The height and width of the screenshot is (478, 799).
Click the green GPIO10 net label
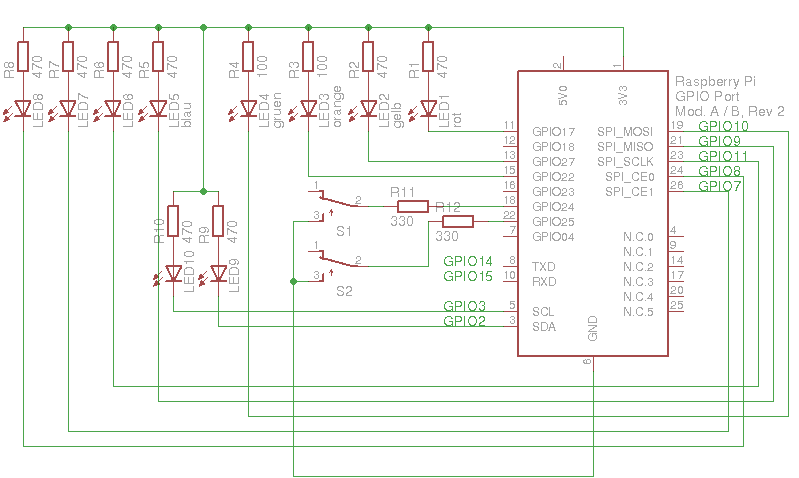722,127
